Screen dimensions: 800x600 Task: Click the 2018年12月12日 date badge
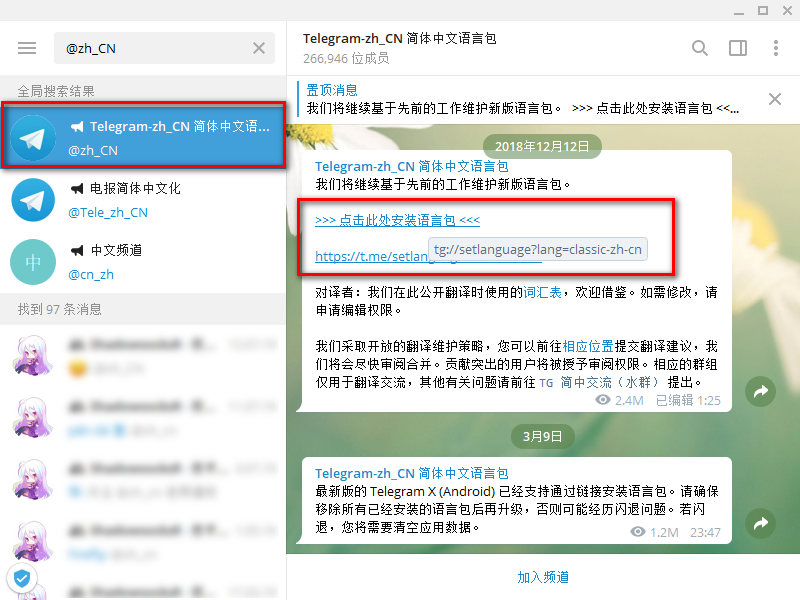(x=542, y=146)
